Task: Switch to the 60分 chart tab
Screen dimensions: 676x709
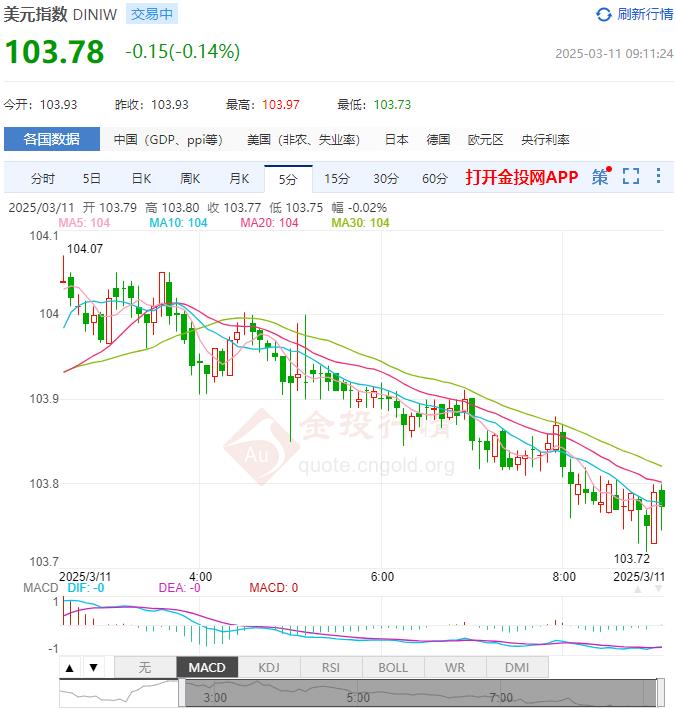Action: tap(435, 179)
